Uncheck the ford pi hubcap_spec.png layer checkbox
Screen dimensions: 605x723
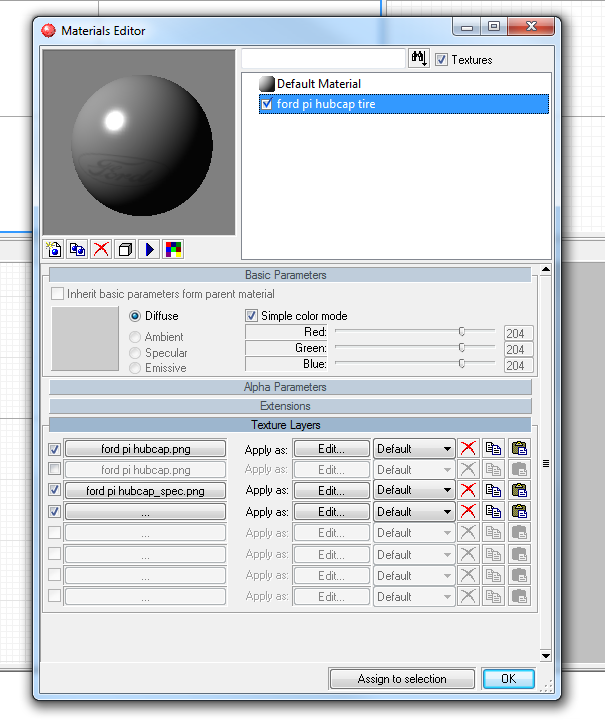click(x=55, y=490)
